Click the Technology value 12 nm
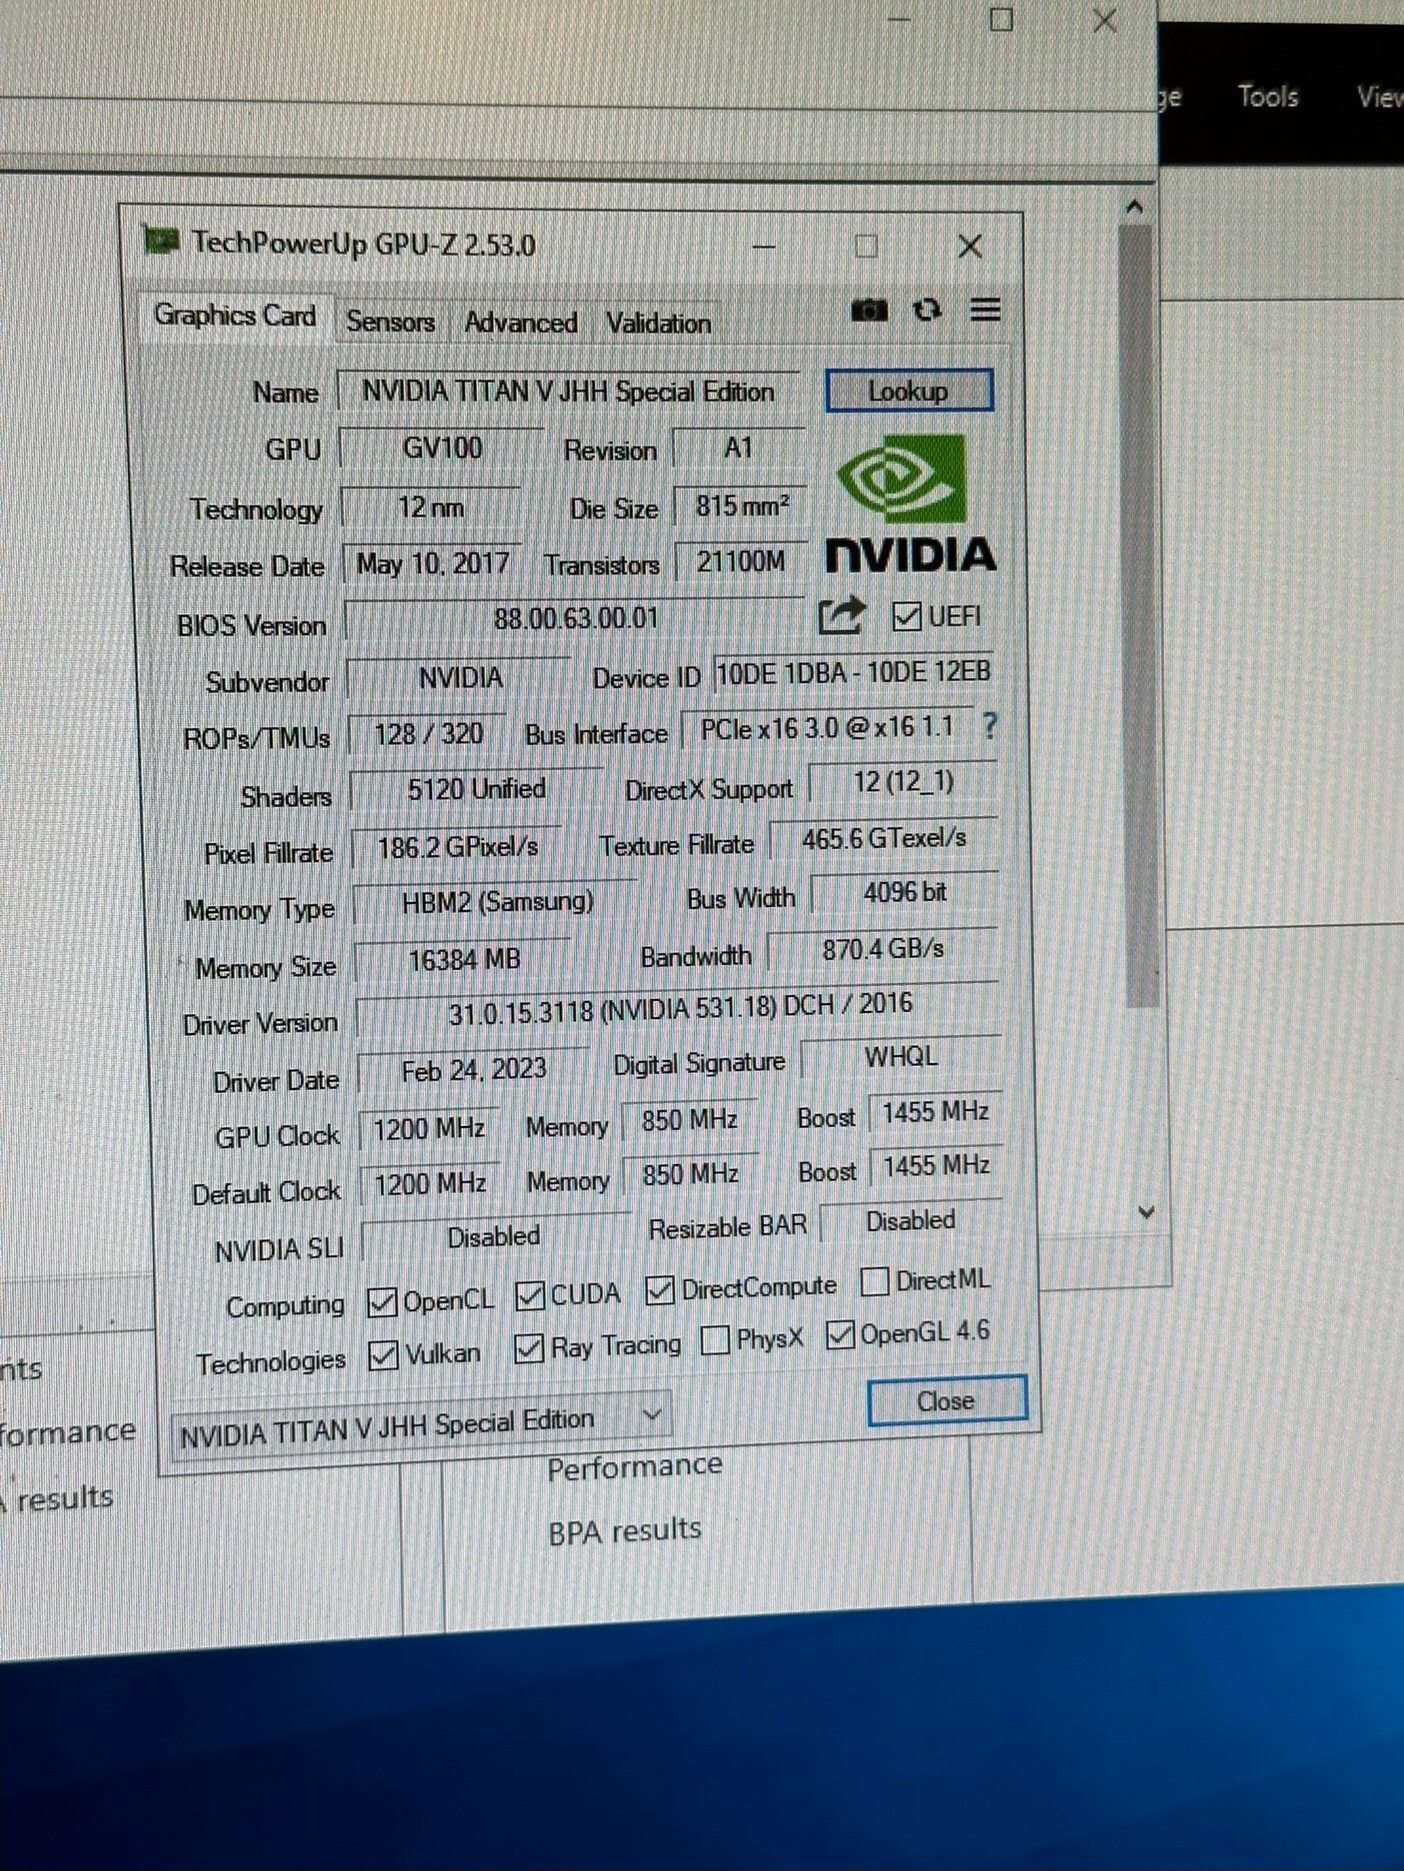This screenshot has height=1871, width=1404. tap(430, 507)
